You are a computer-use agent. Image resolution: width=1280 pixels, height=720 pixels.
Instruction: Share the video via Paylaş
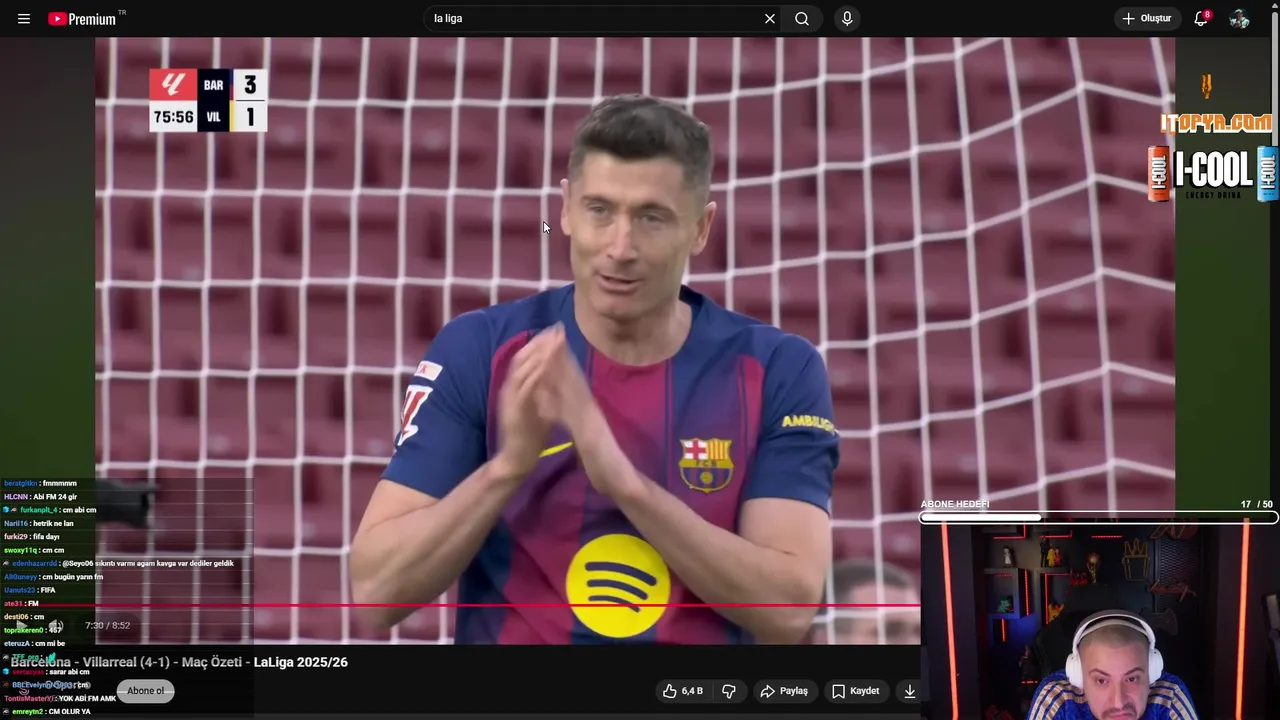784,691
